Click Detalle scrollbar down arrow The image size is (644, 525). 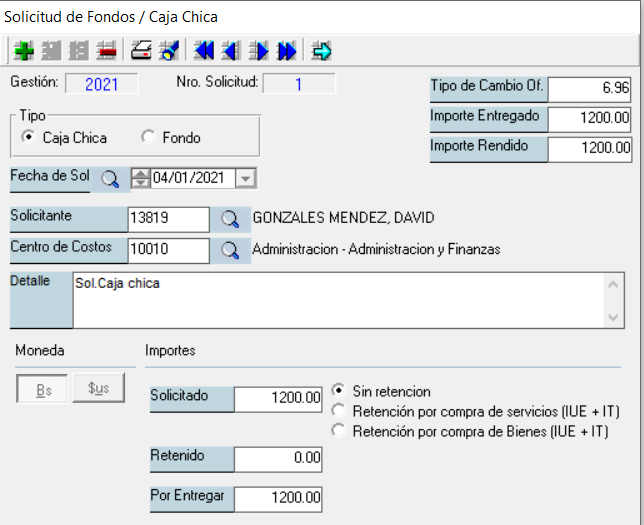(x=613, y=317)
